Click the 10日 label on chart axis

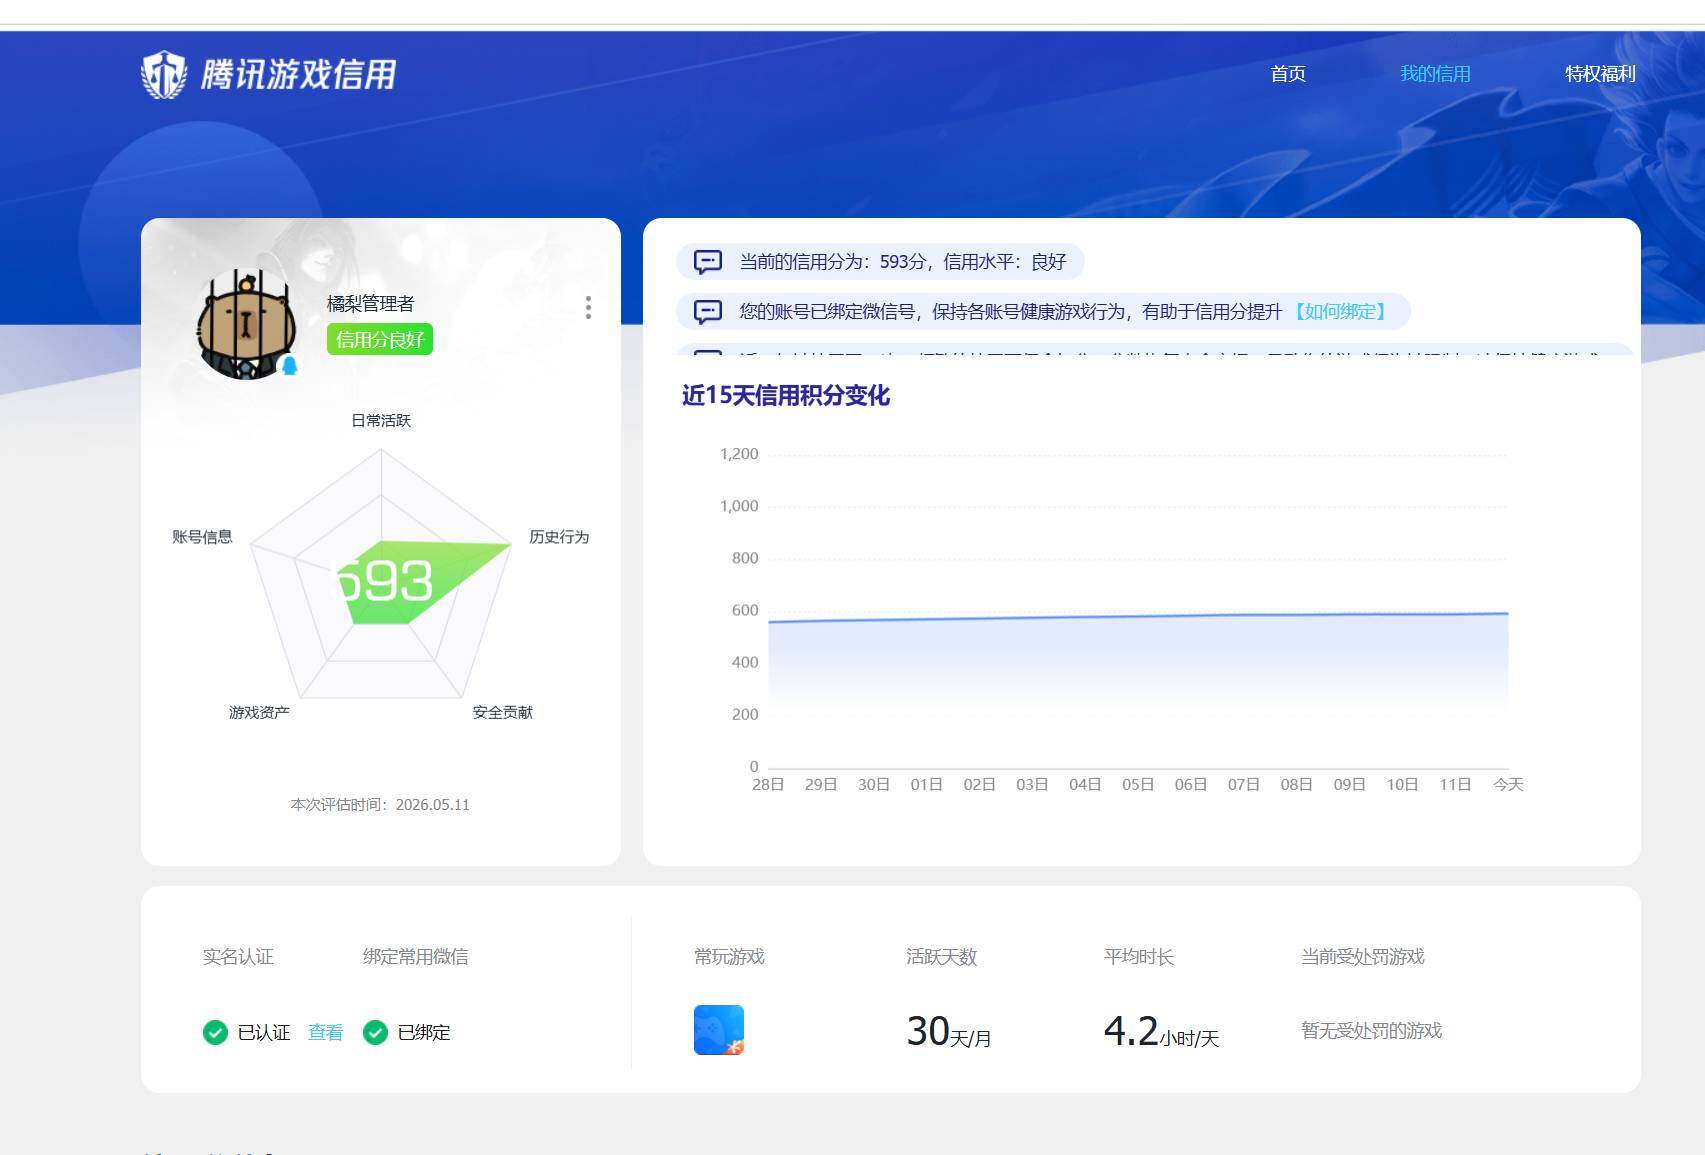point(1402,785)
